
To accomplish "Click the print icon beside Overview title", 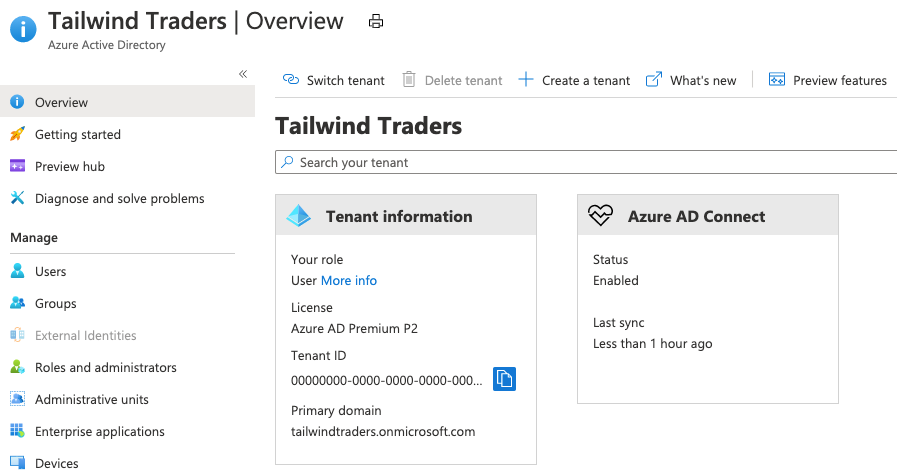I will point(376,22).
